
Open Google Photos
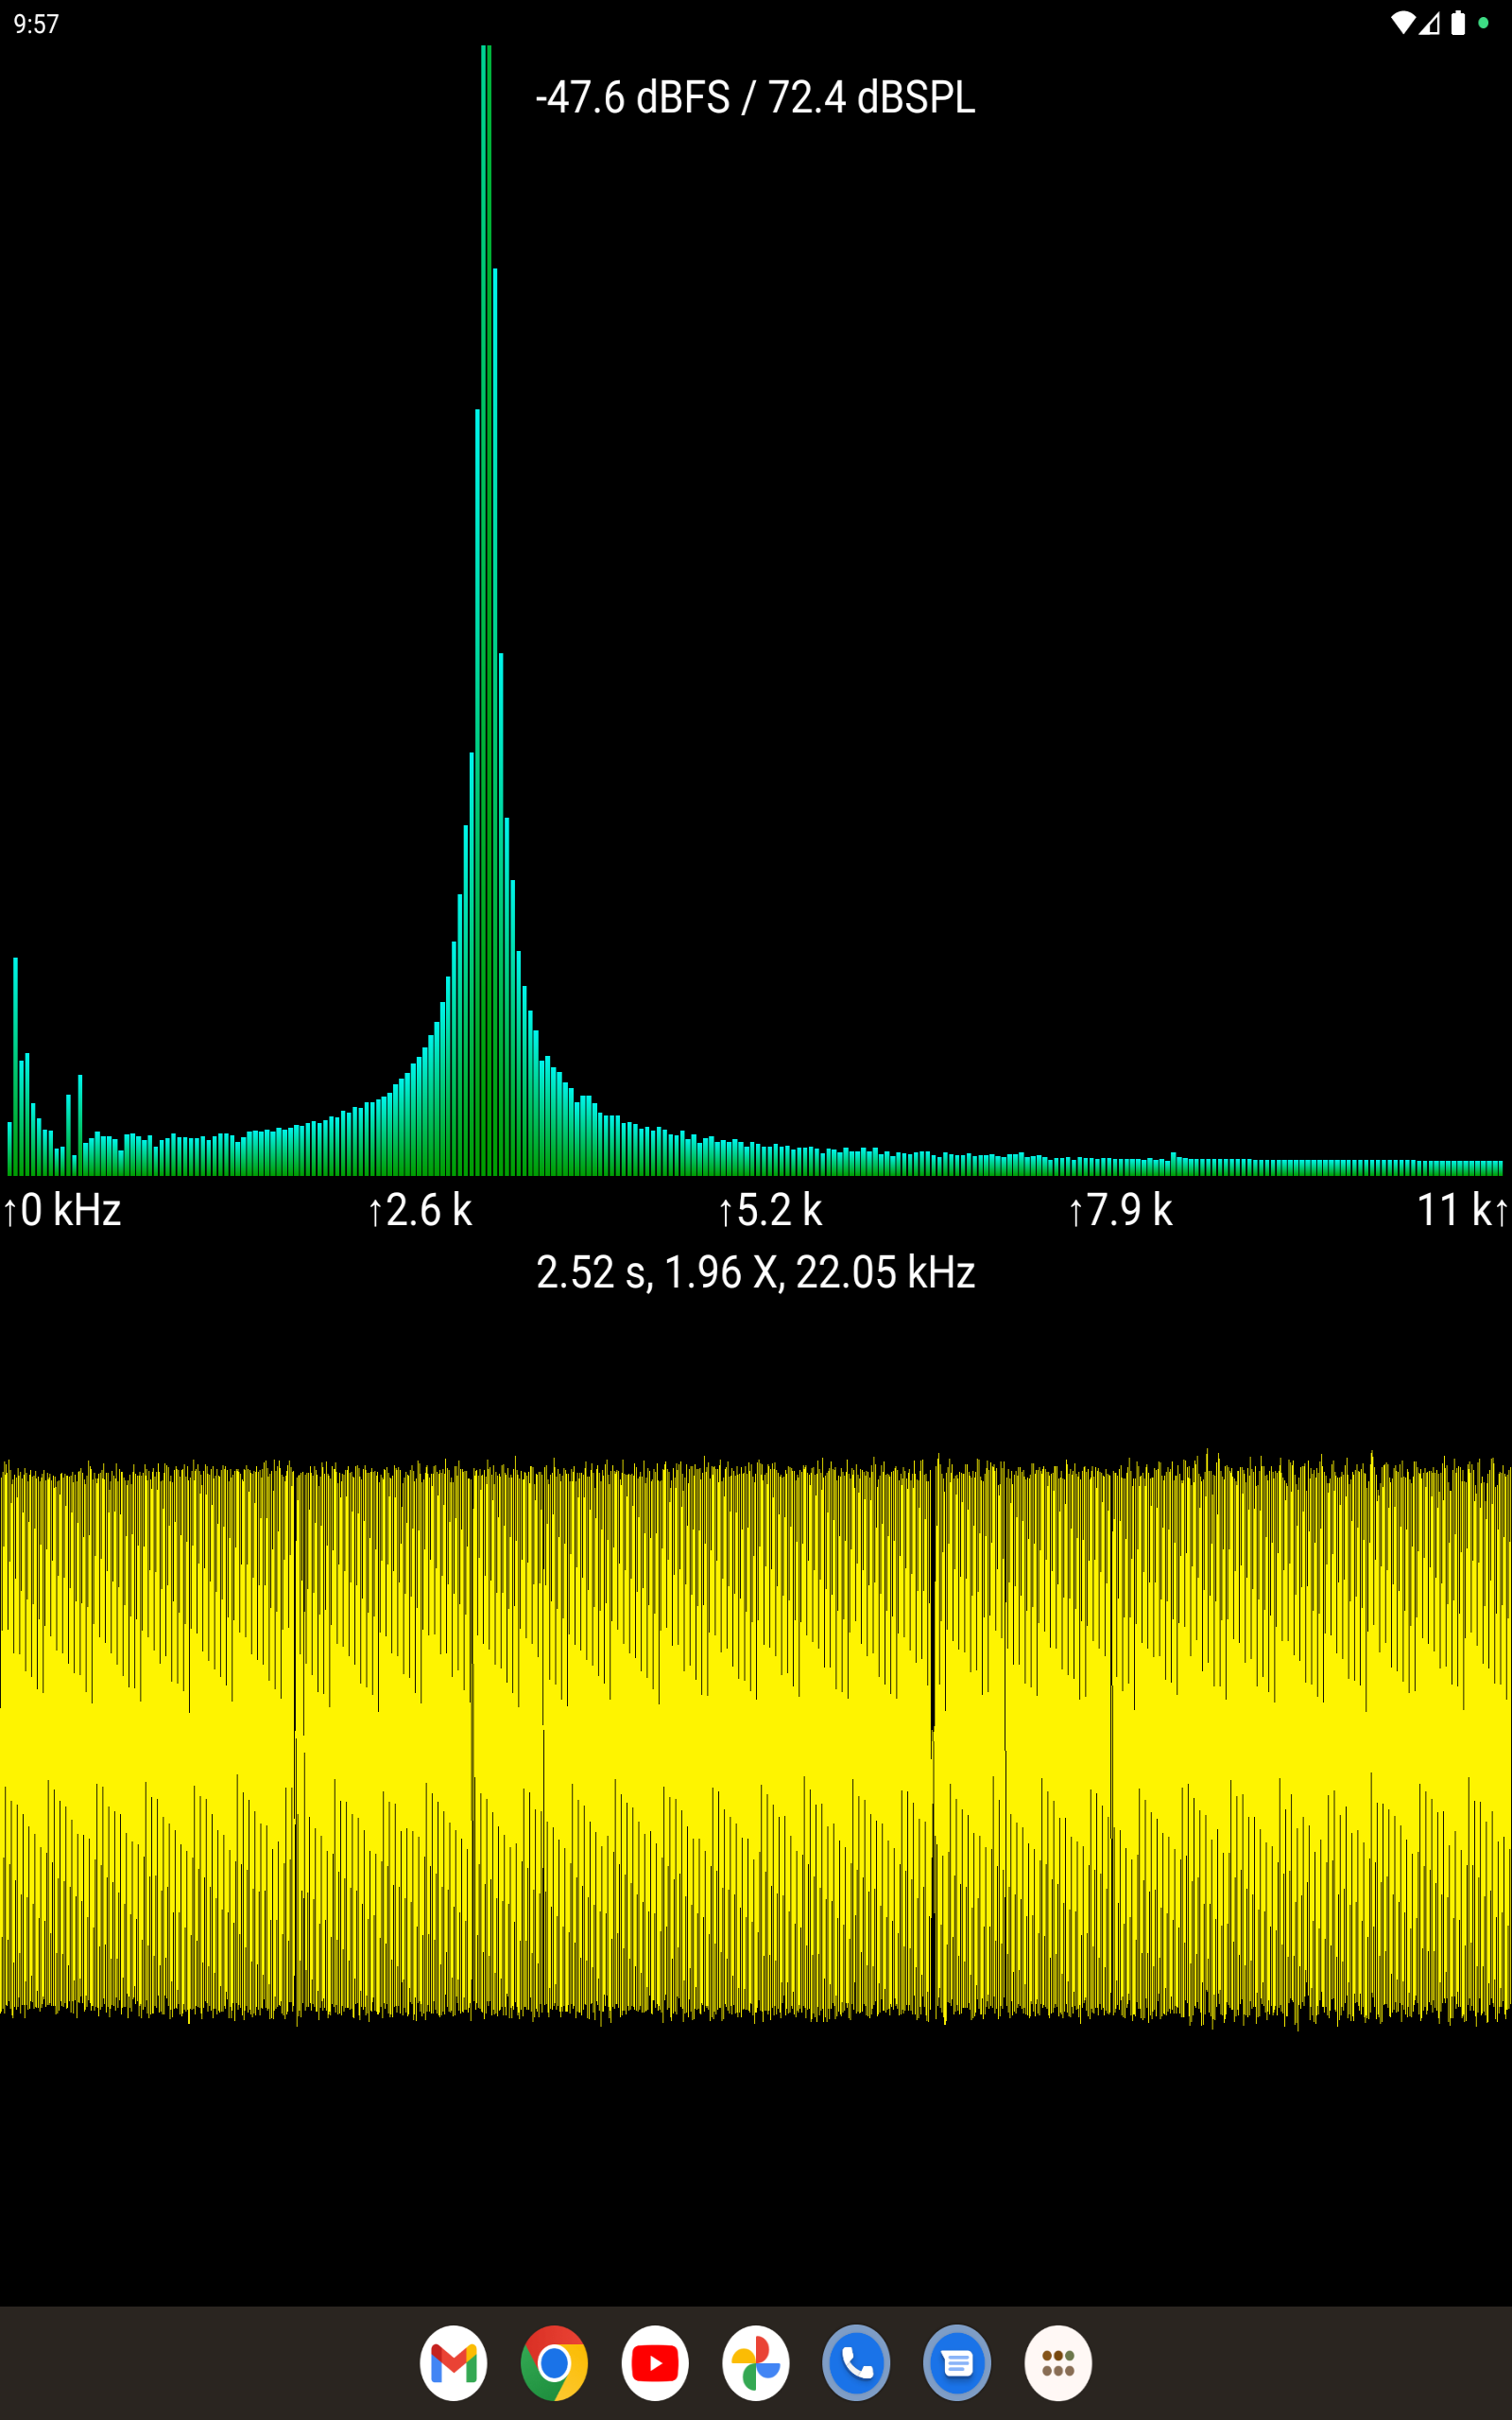(x=756, y=2362)
